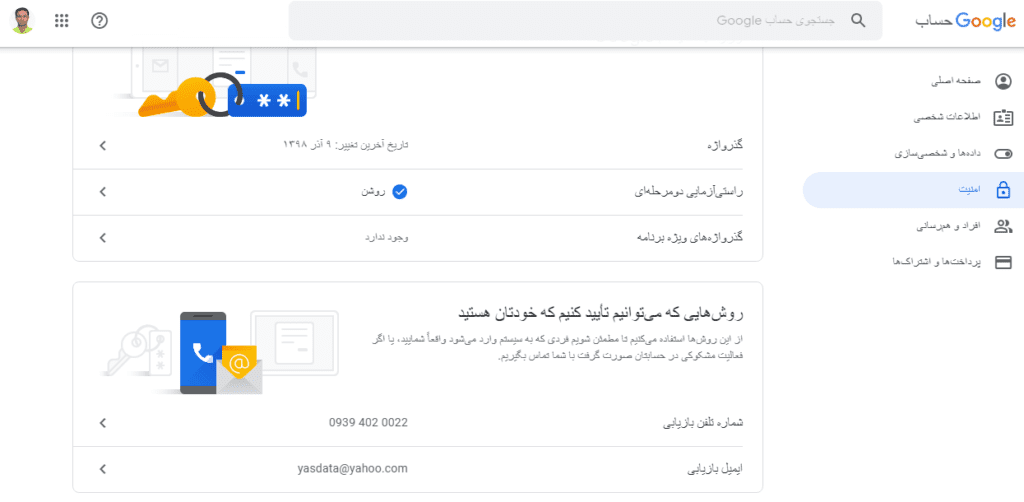Expand the two-step verification row chevron

click(x=102, y=191)
